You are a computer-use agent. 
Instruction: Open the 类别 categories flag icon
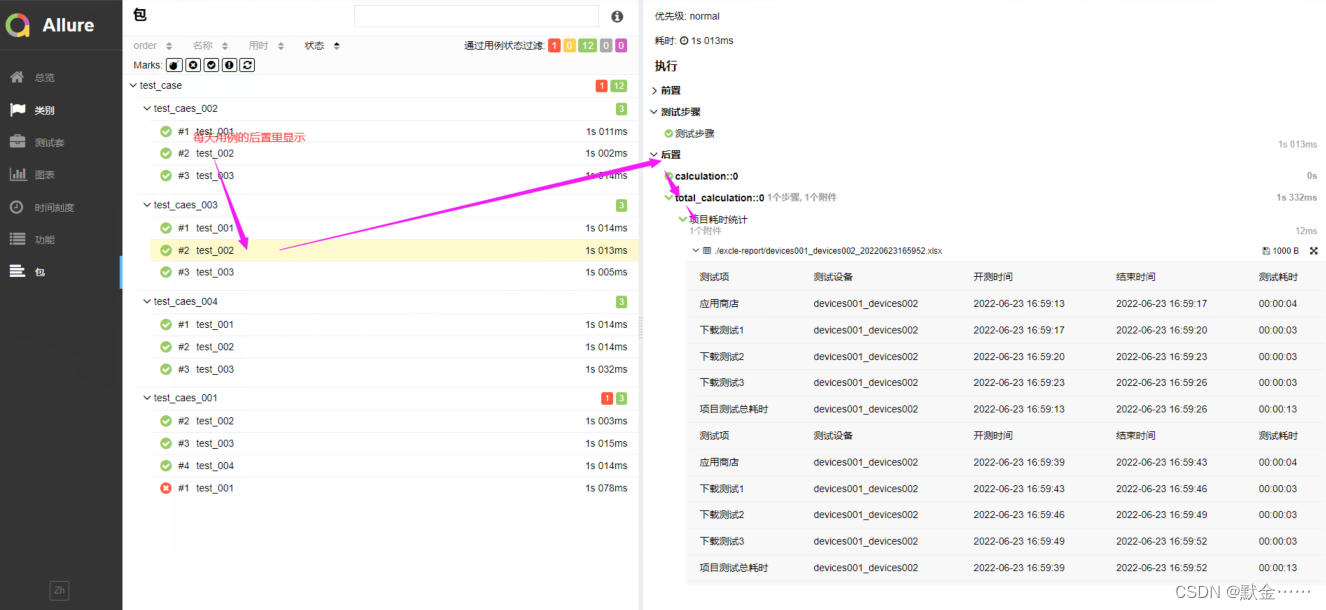click(17, 110)
